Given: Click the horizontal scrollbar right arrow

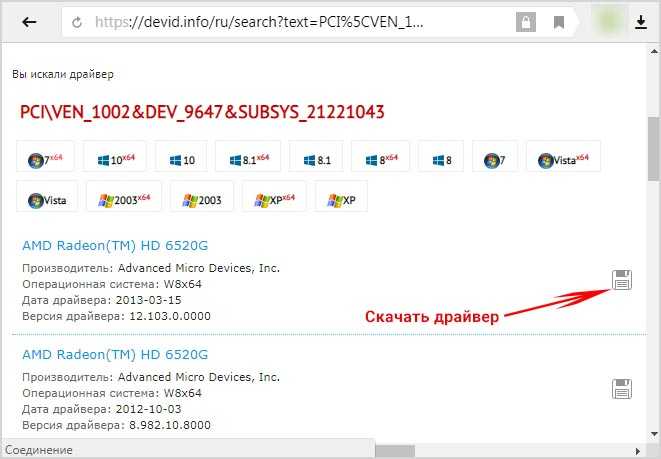Looking at the screenshot, I should 638,451.
